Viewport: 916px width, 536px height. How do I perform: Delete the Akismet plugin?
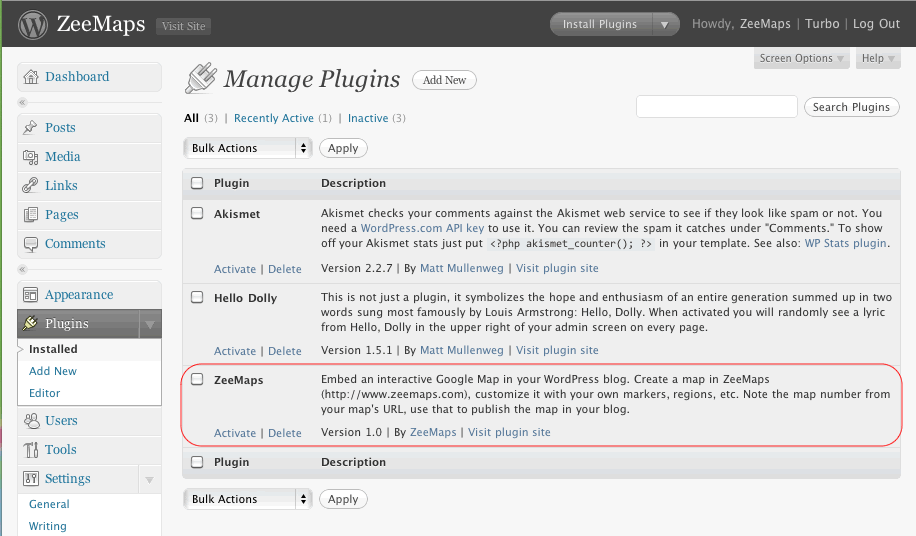(284, 269)
